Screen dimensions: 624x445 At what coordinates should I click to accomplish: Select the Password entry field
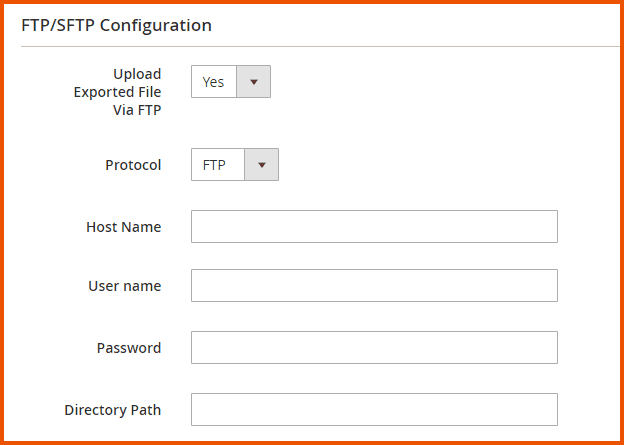tap(374, 348)
